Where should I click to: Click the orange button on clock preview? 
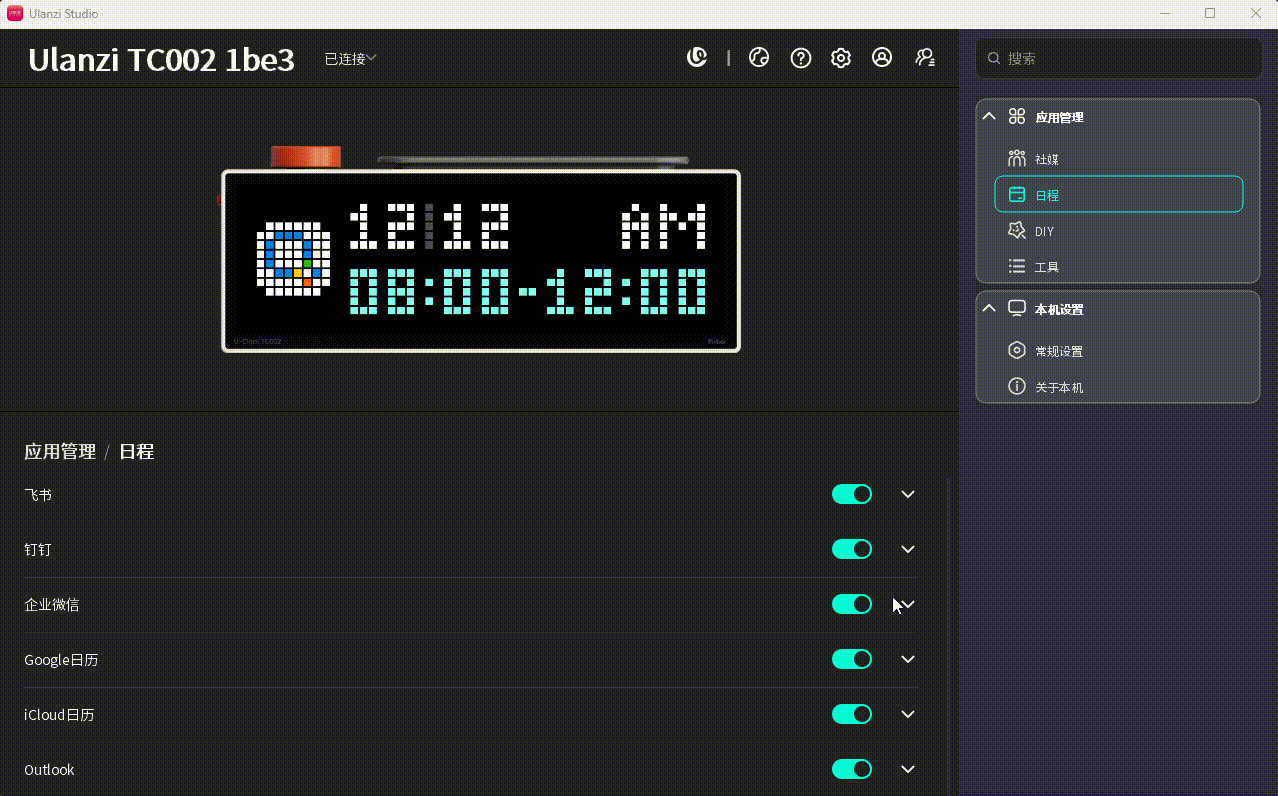306,157
